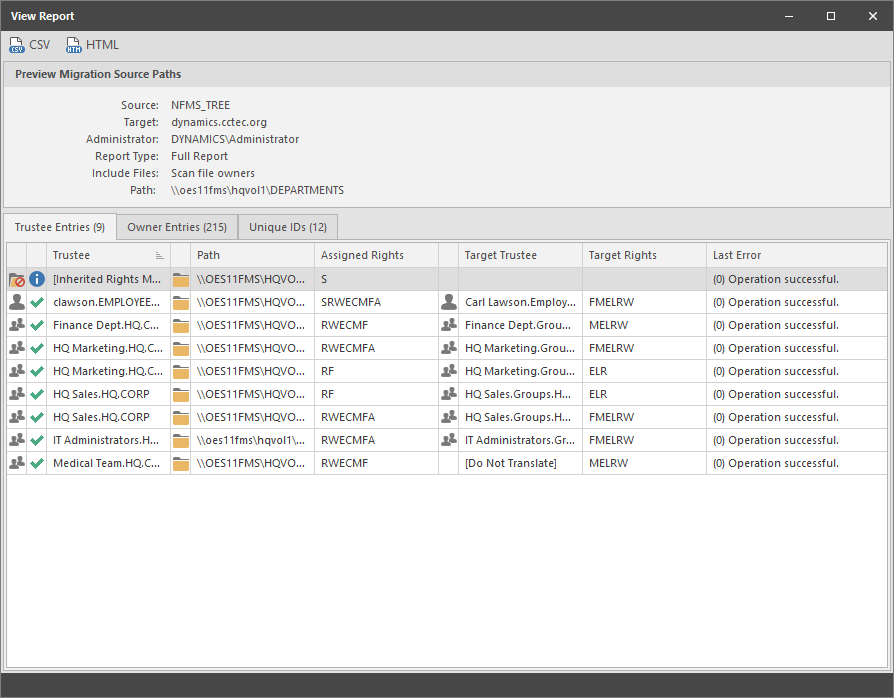Viewport: 894px width, 698px height.
Task: Click the Last Error column header
Action: [795, 255]
